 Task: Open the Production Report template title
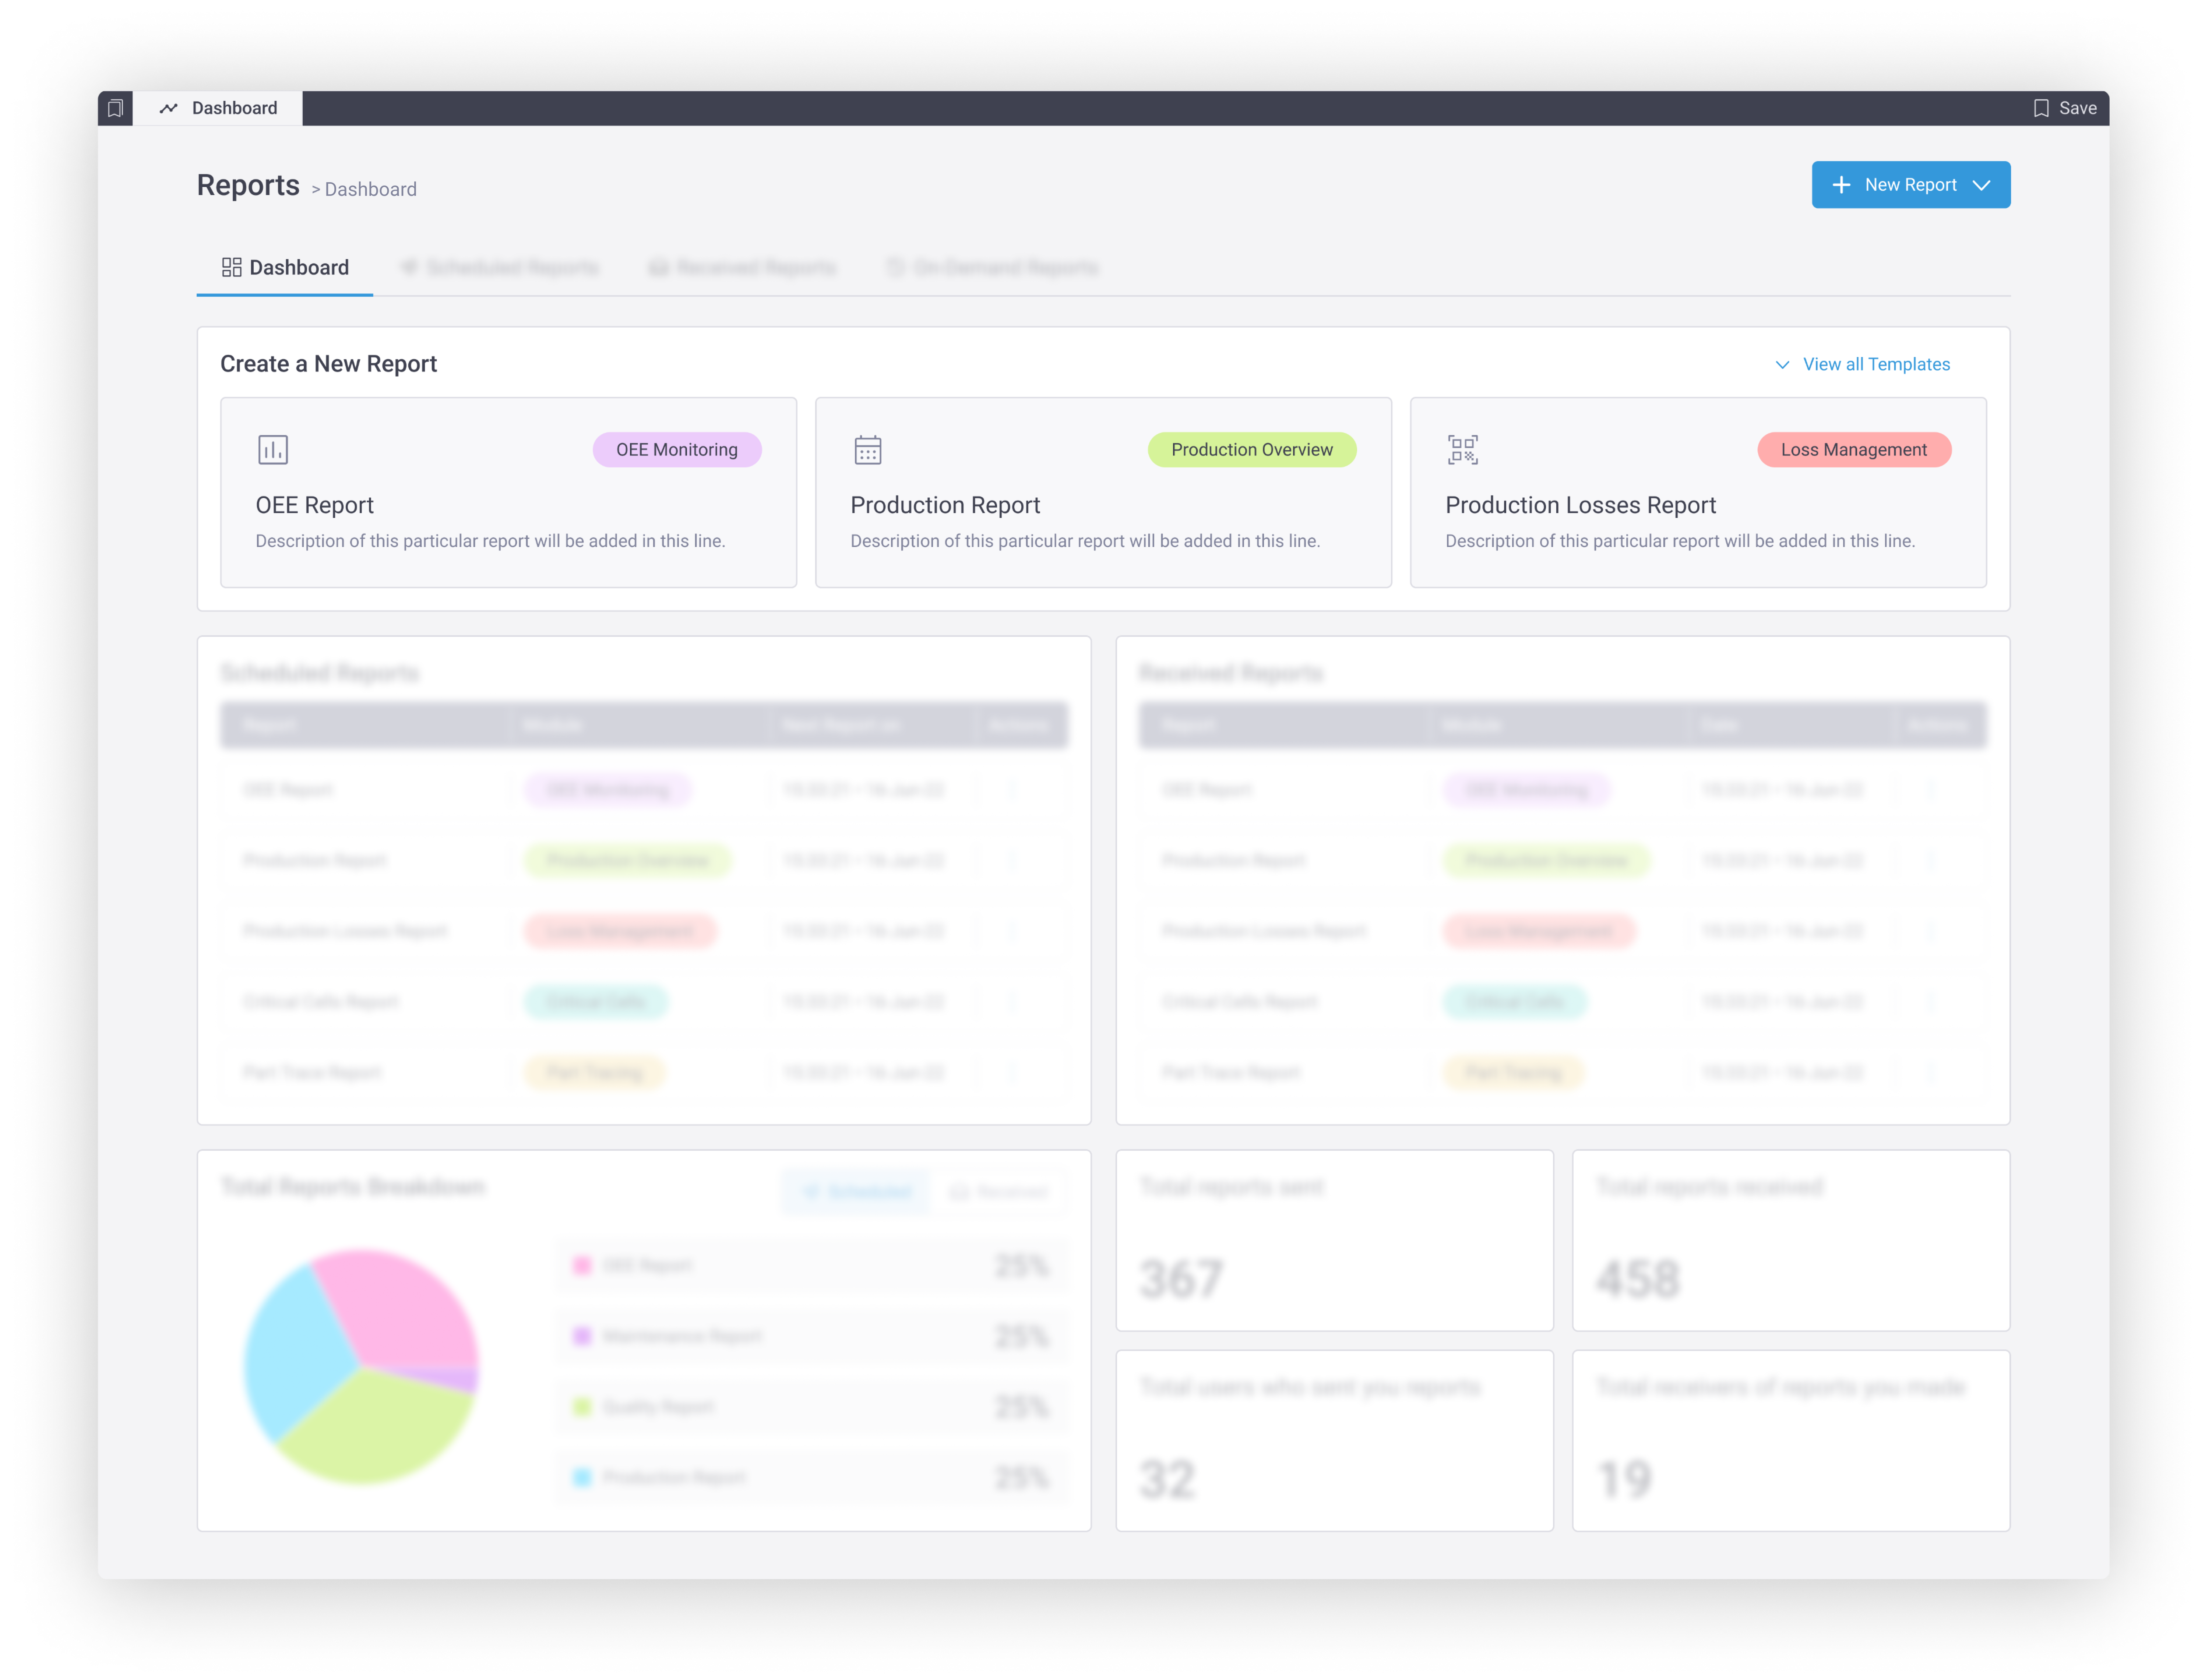945,505
